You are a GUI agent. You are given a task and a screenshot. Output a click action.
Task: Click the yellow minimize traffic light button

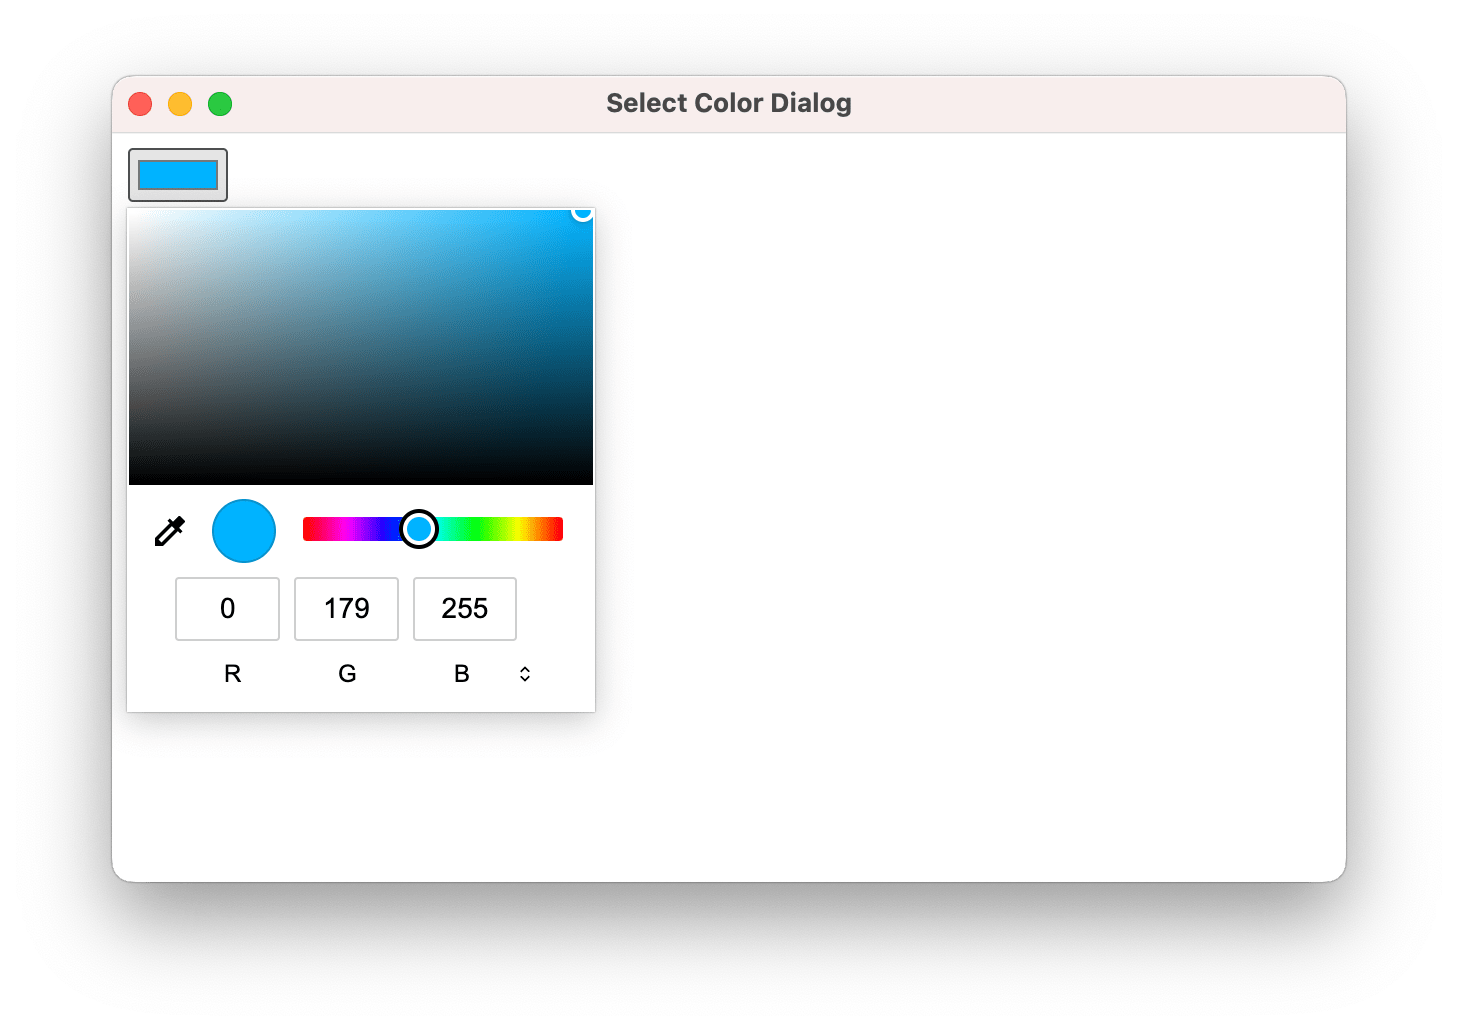coord(179,103)
